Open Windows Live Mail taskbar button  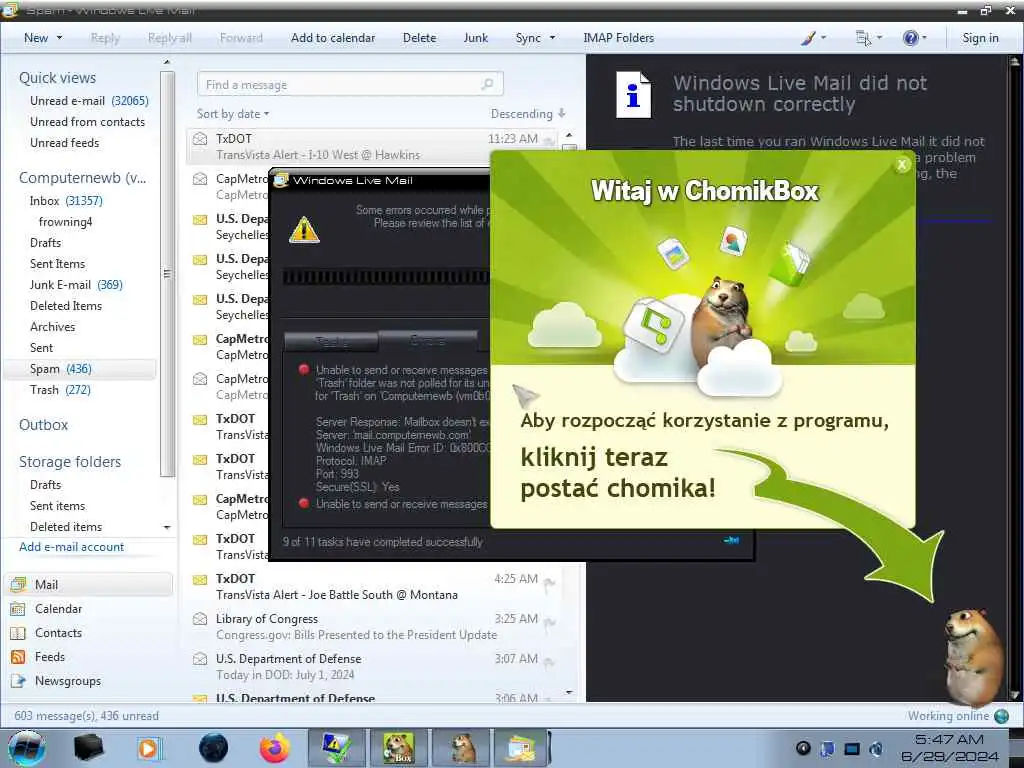click(x=520, y=748)
